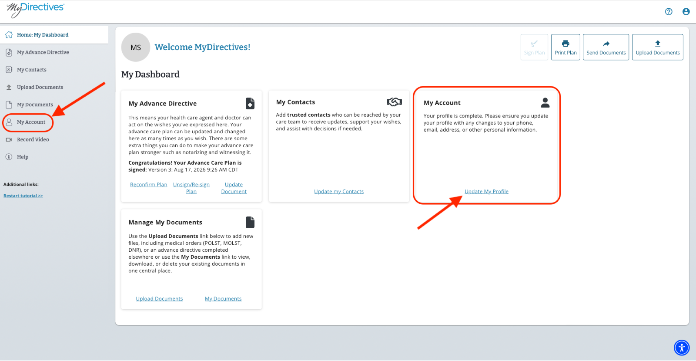Click 'My Advance Directive' card title
The width and height of the screenshot is (696, 361).
(x=162, y=103)
